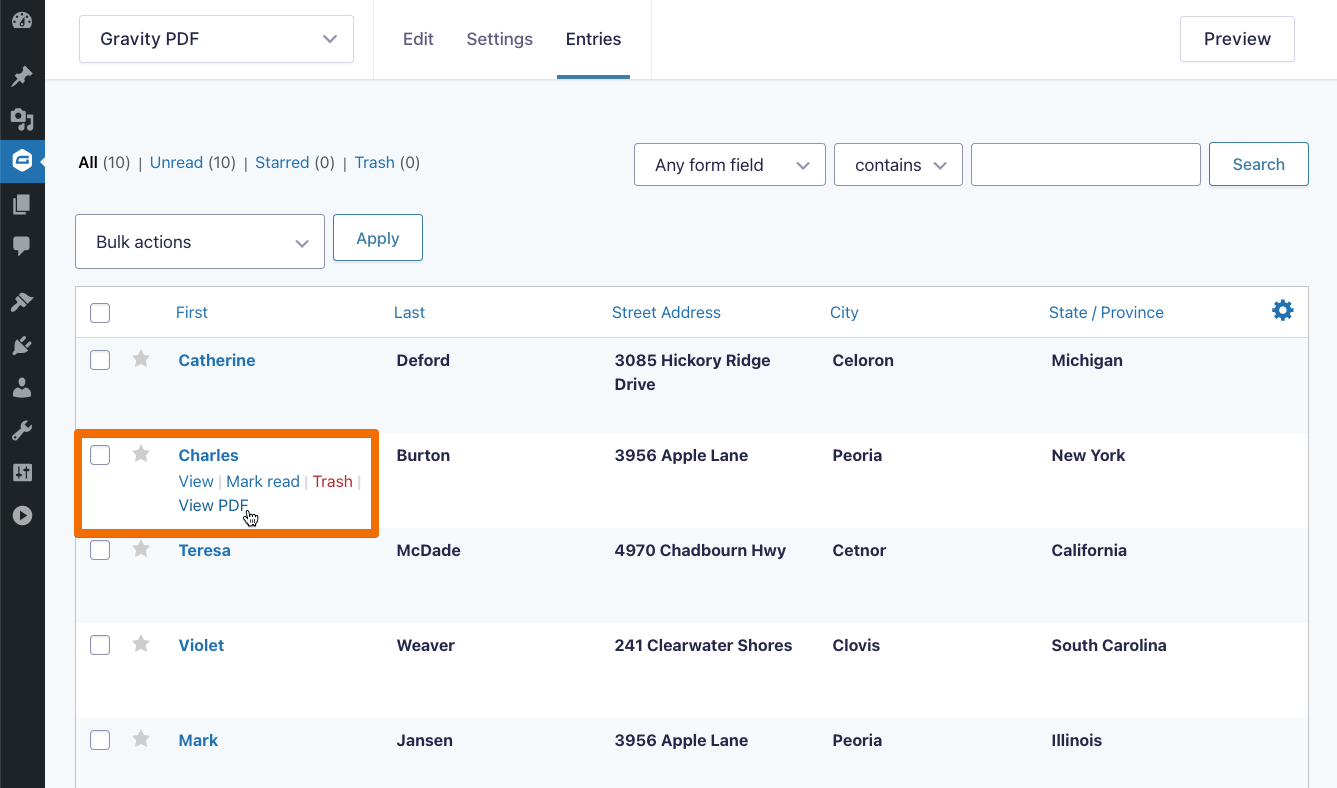Switch to the Entries tab

[x=593, y=39]
